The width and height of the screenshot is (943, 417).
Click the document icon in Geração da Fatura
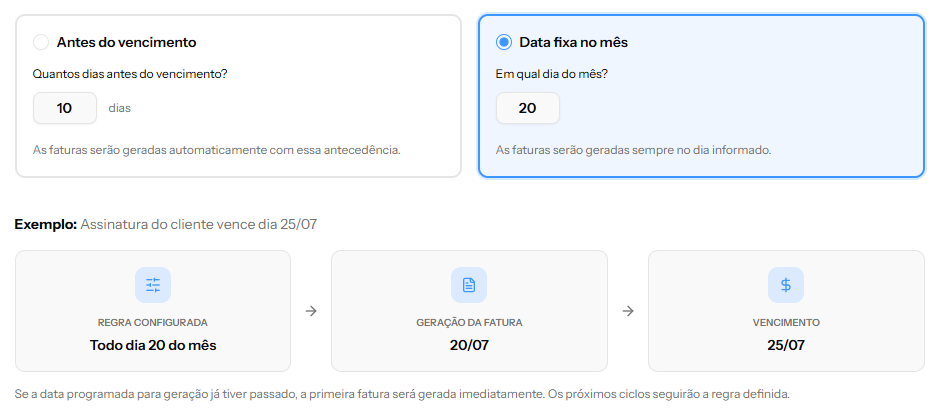[469, 285]
